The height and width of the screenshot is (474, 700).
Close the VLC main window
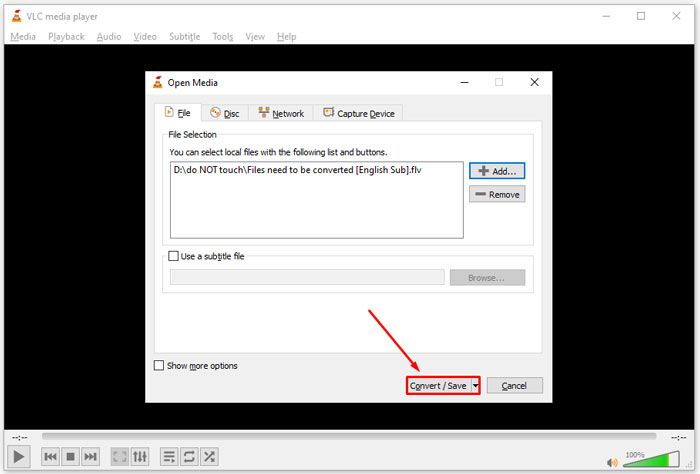point(676,16)
